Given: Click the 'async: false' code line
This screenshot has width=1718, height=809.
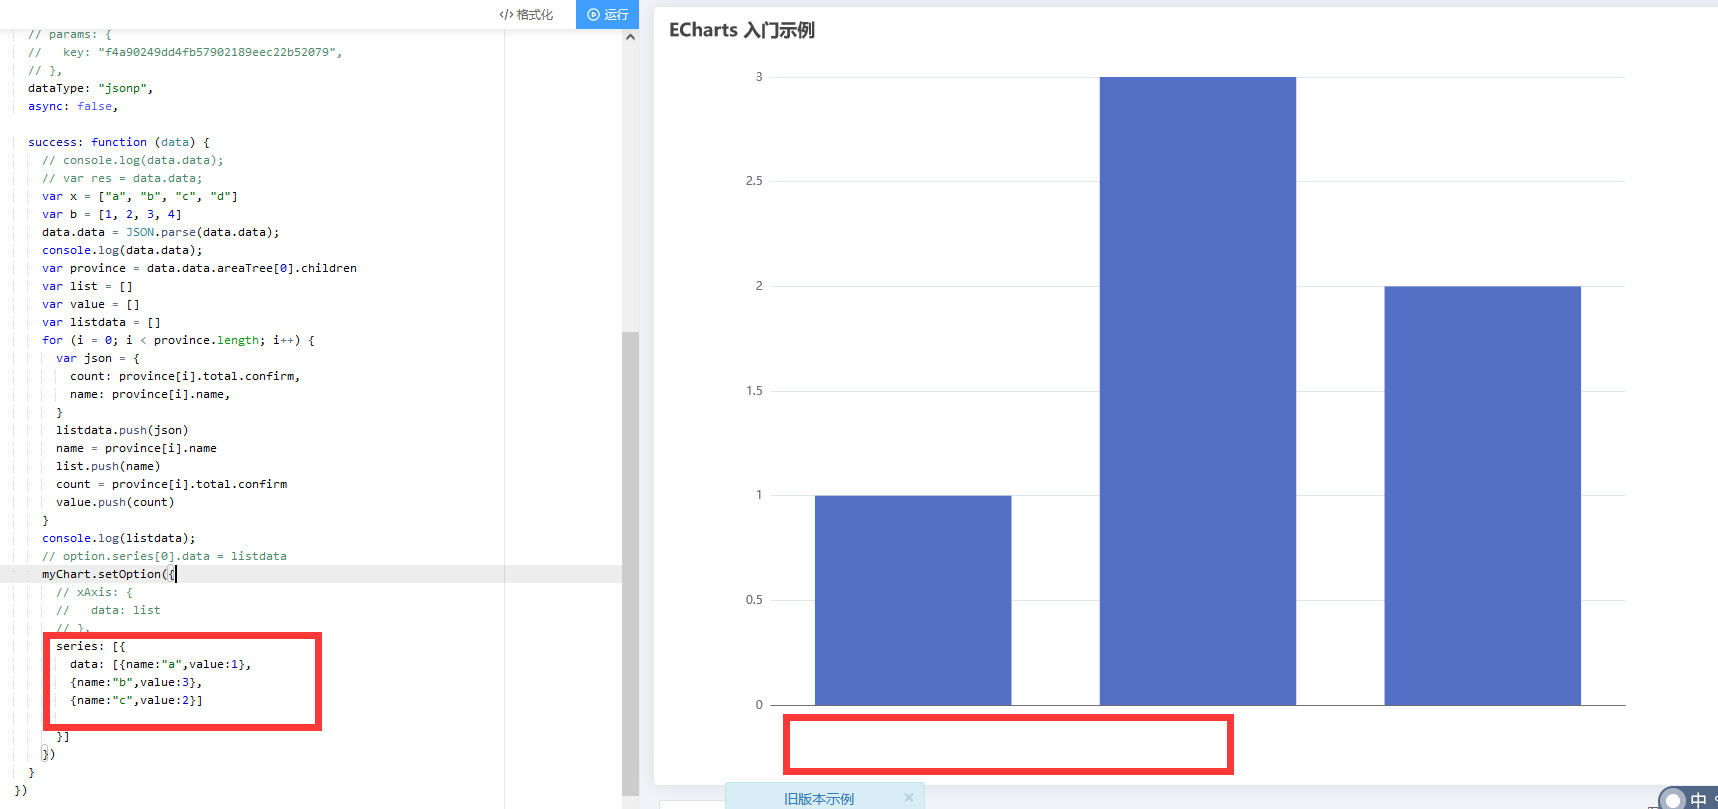Looking at the screenshot, I should click(72, 106).
